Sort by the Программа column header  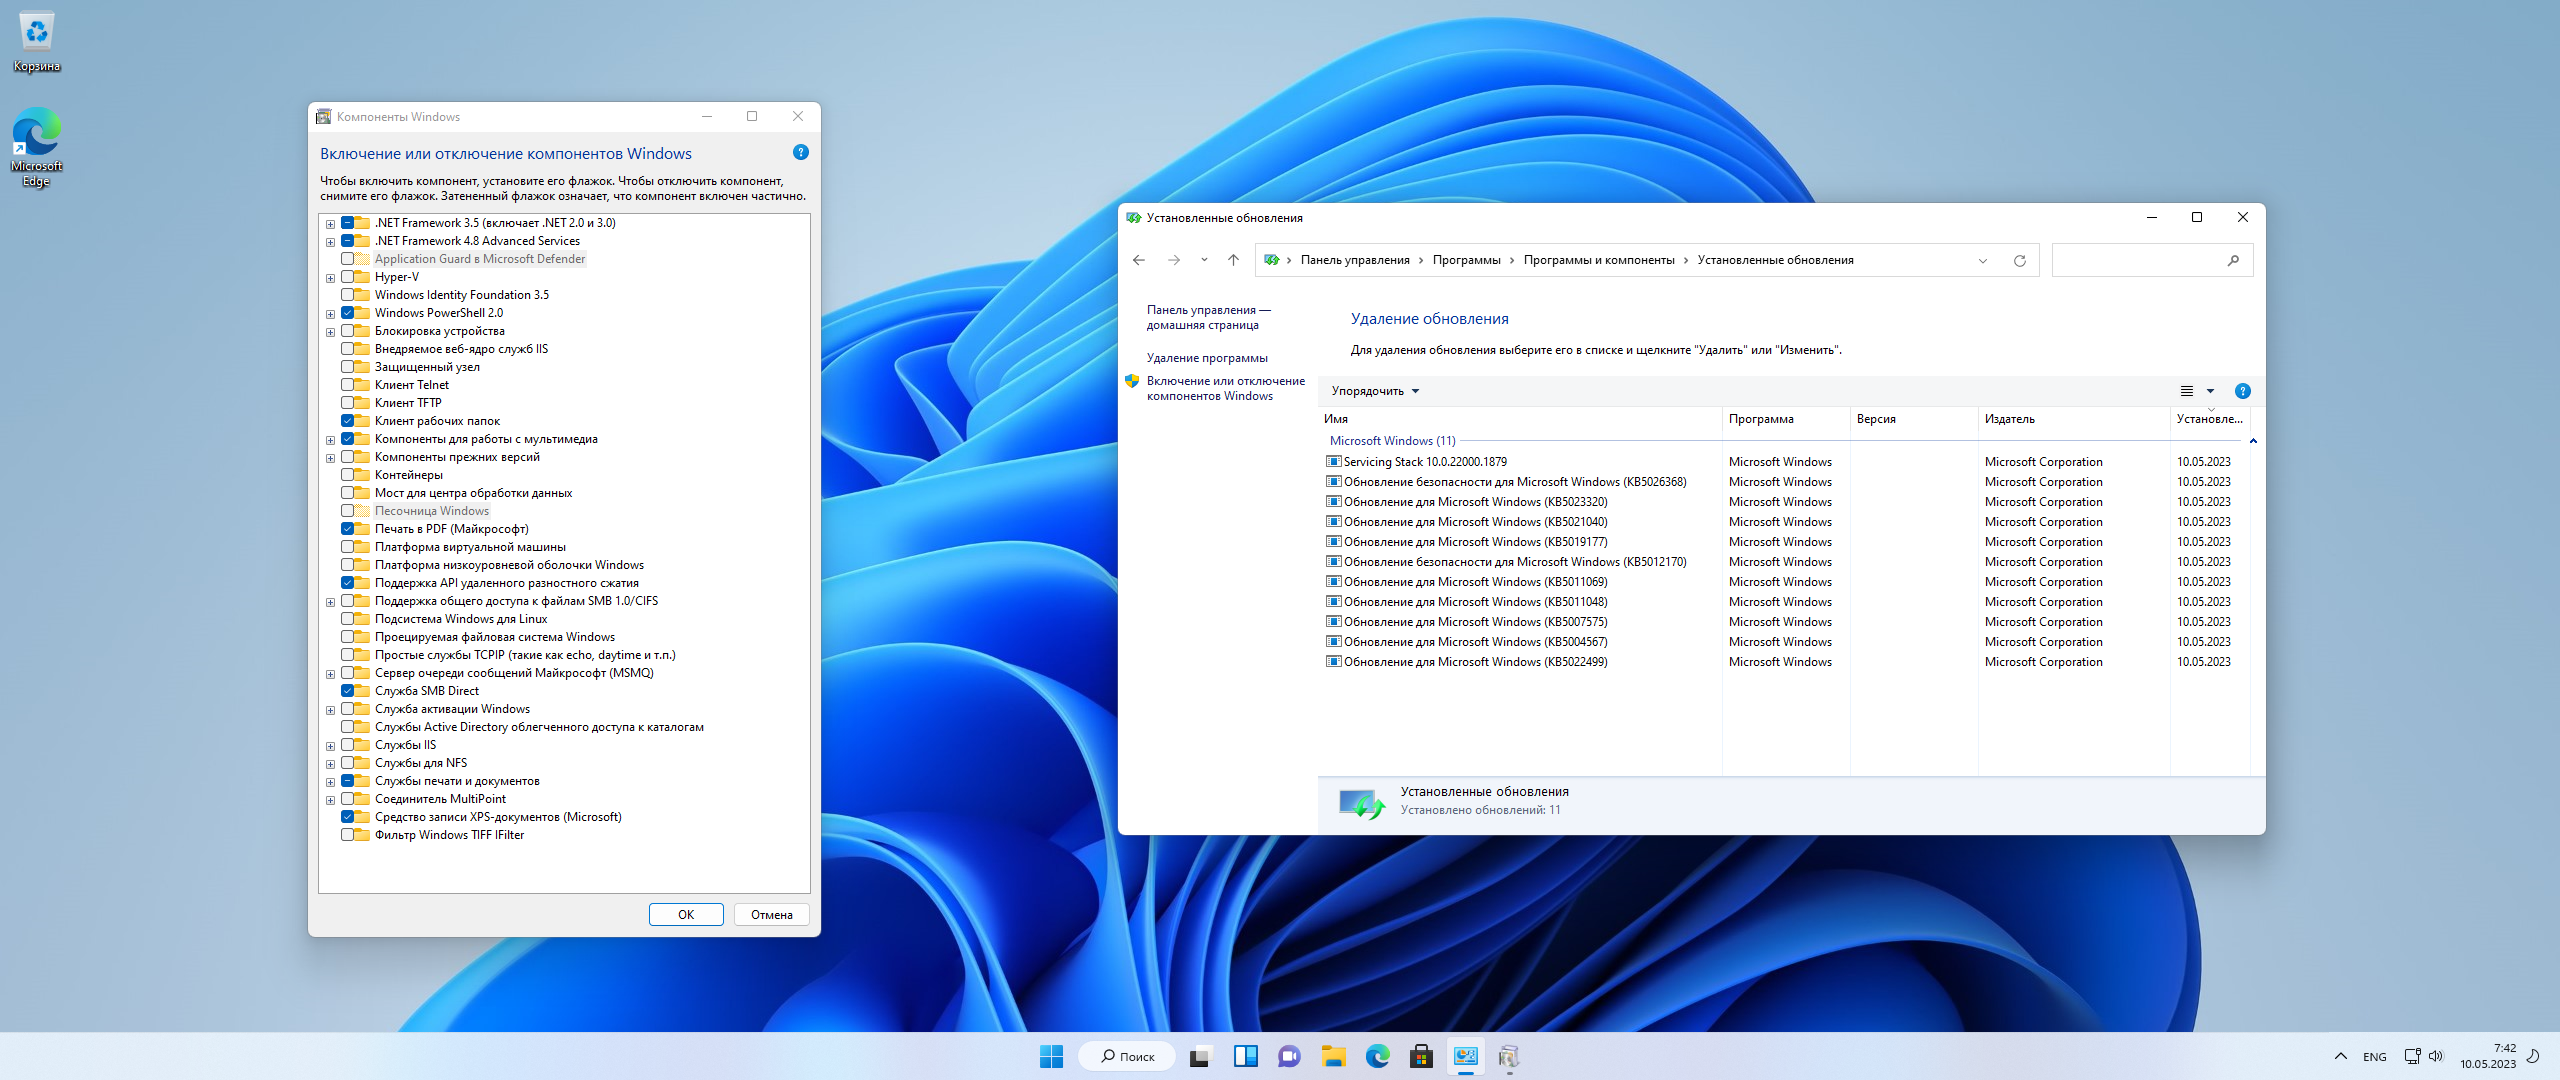click(1786, 419)
